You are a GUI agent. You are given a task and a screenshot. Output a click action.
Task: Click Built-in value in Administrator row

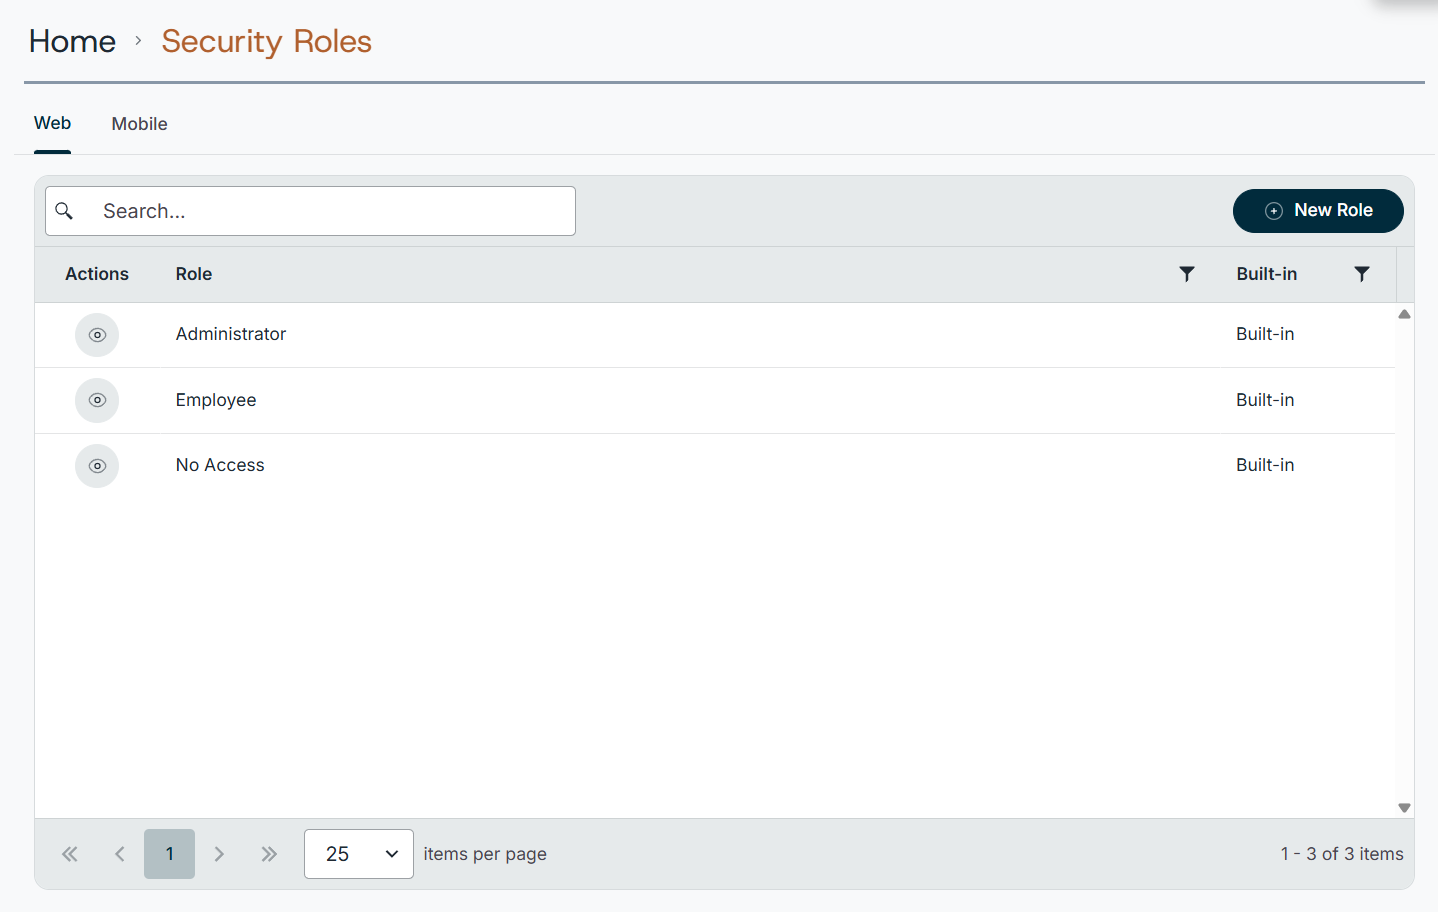click(x=1265, y=334)
